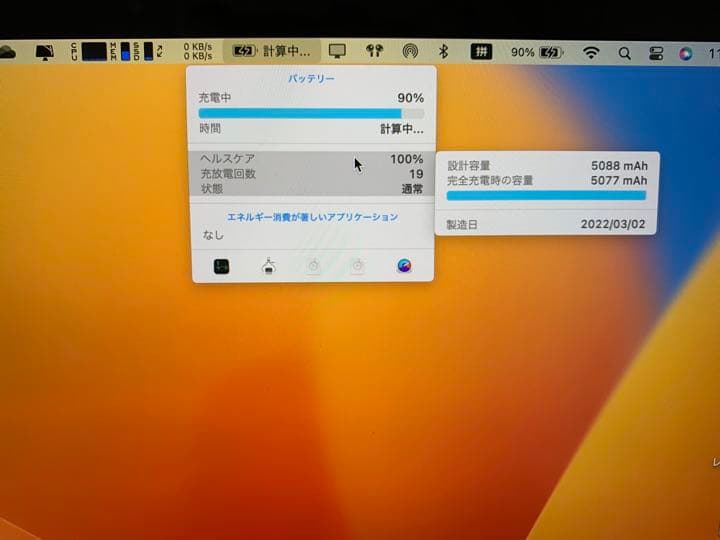The image size is (720, 540).
Task: Click エネルギー消費が著しいアプリケーション heading
Action: 312,217
